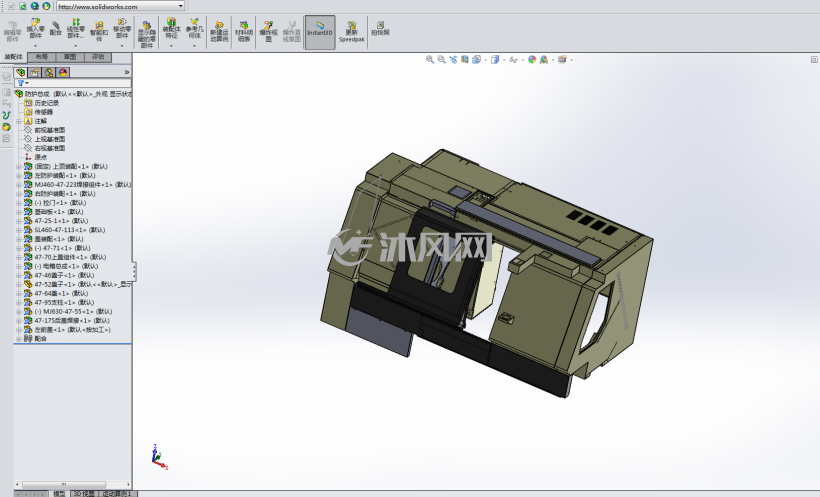This screenshot has width=820, height=497.
Task: Click the Zoom to Fit icon
Action: [x=430, y=60]
